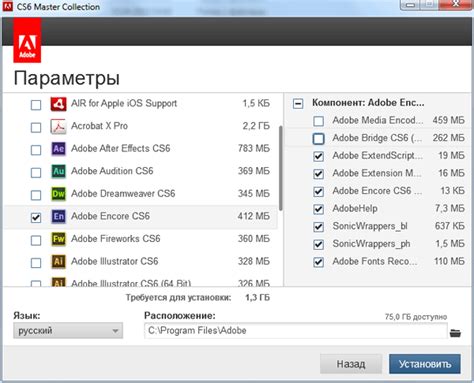Viewport: 474px width, 383px height.
Task: Click the 75,0 ГБ доступно text
Action: tap(416, 317)
